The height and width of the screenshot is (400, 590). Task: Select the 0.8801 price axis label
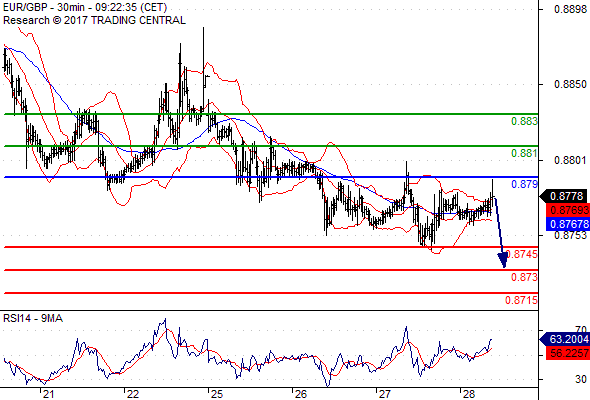click(x=570, y=161)
